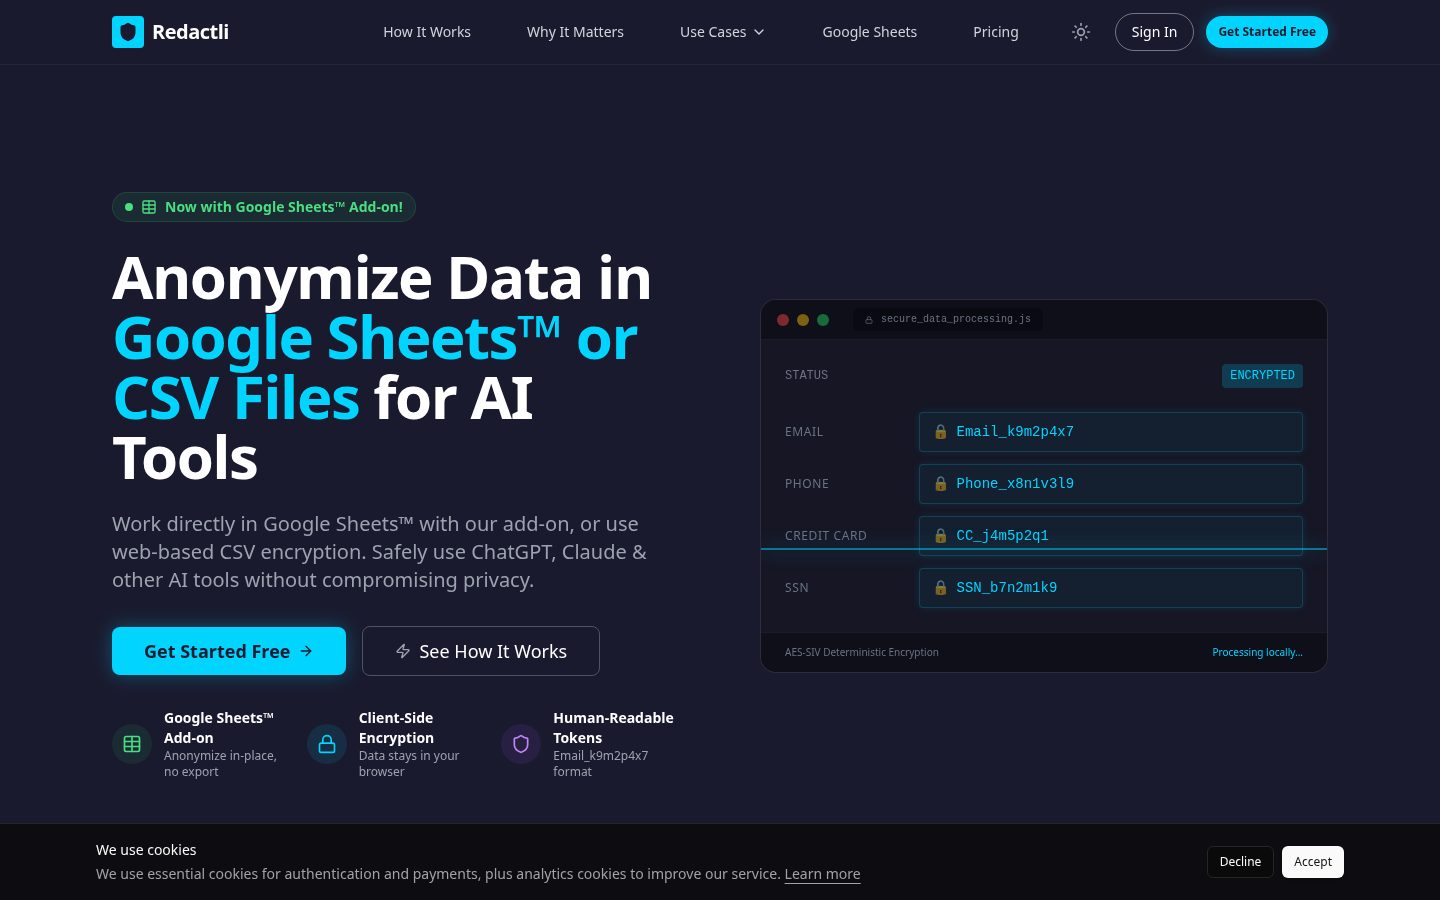Click the green spreadsheet icon in the badge
Image resolution: width=1440 pixels, height=900 pixels.
point(149,207)
